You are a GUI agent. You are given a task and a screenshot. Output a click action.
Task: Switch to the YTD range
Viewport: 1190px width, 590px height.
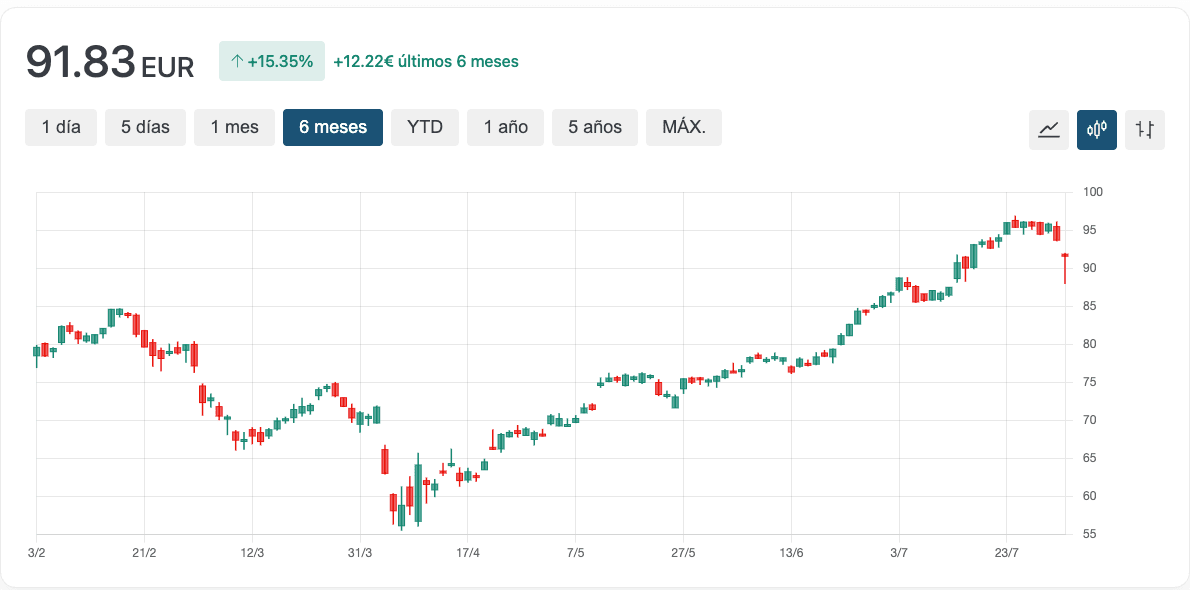(x=424, y=127)
